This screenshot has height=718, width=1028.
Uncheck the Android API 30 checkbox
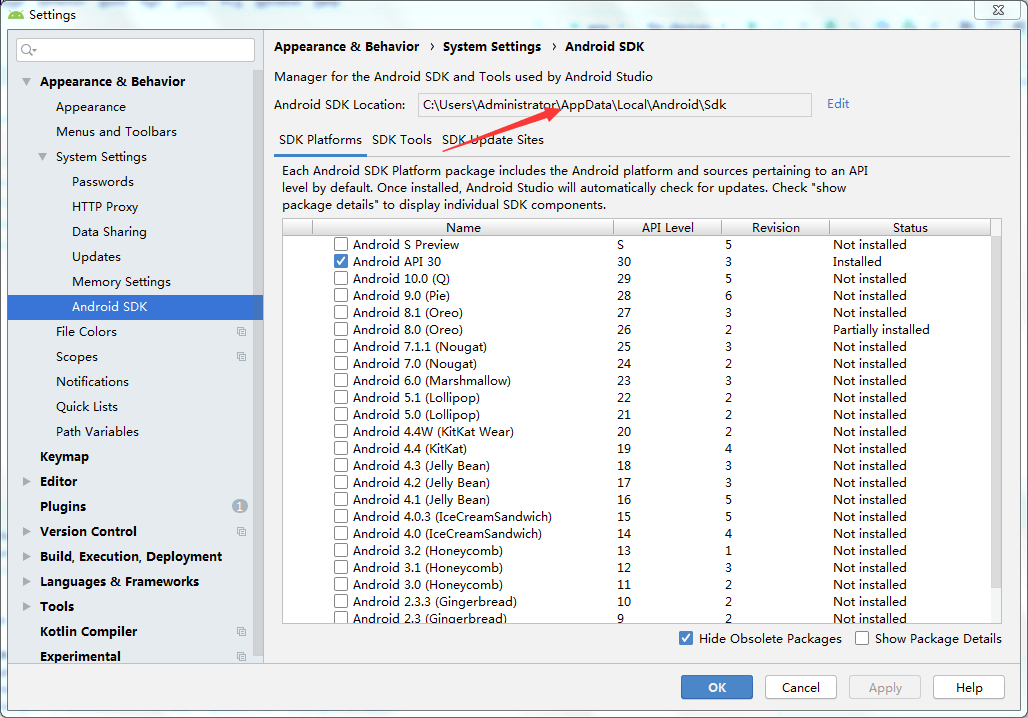pos(341,261)
